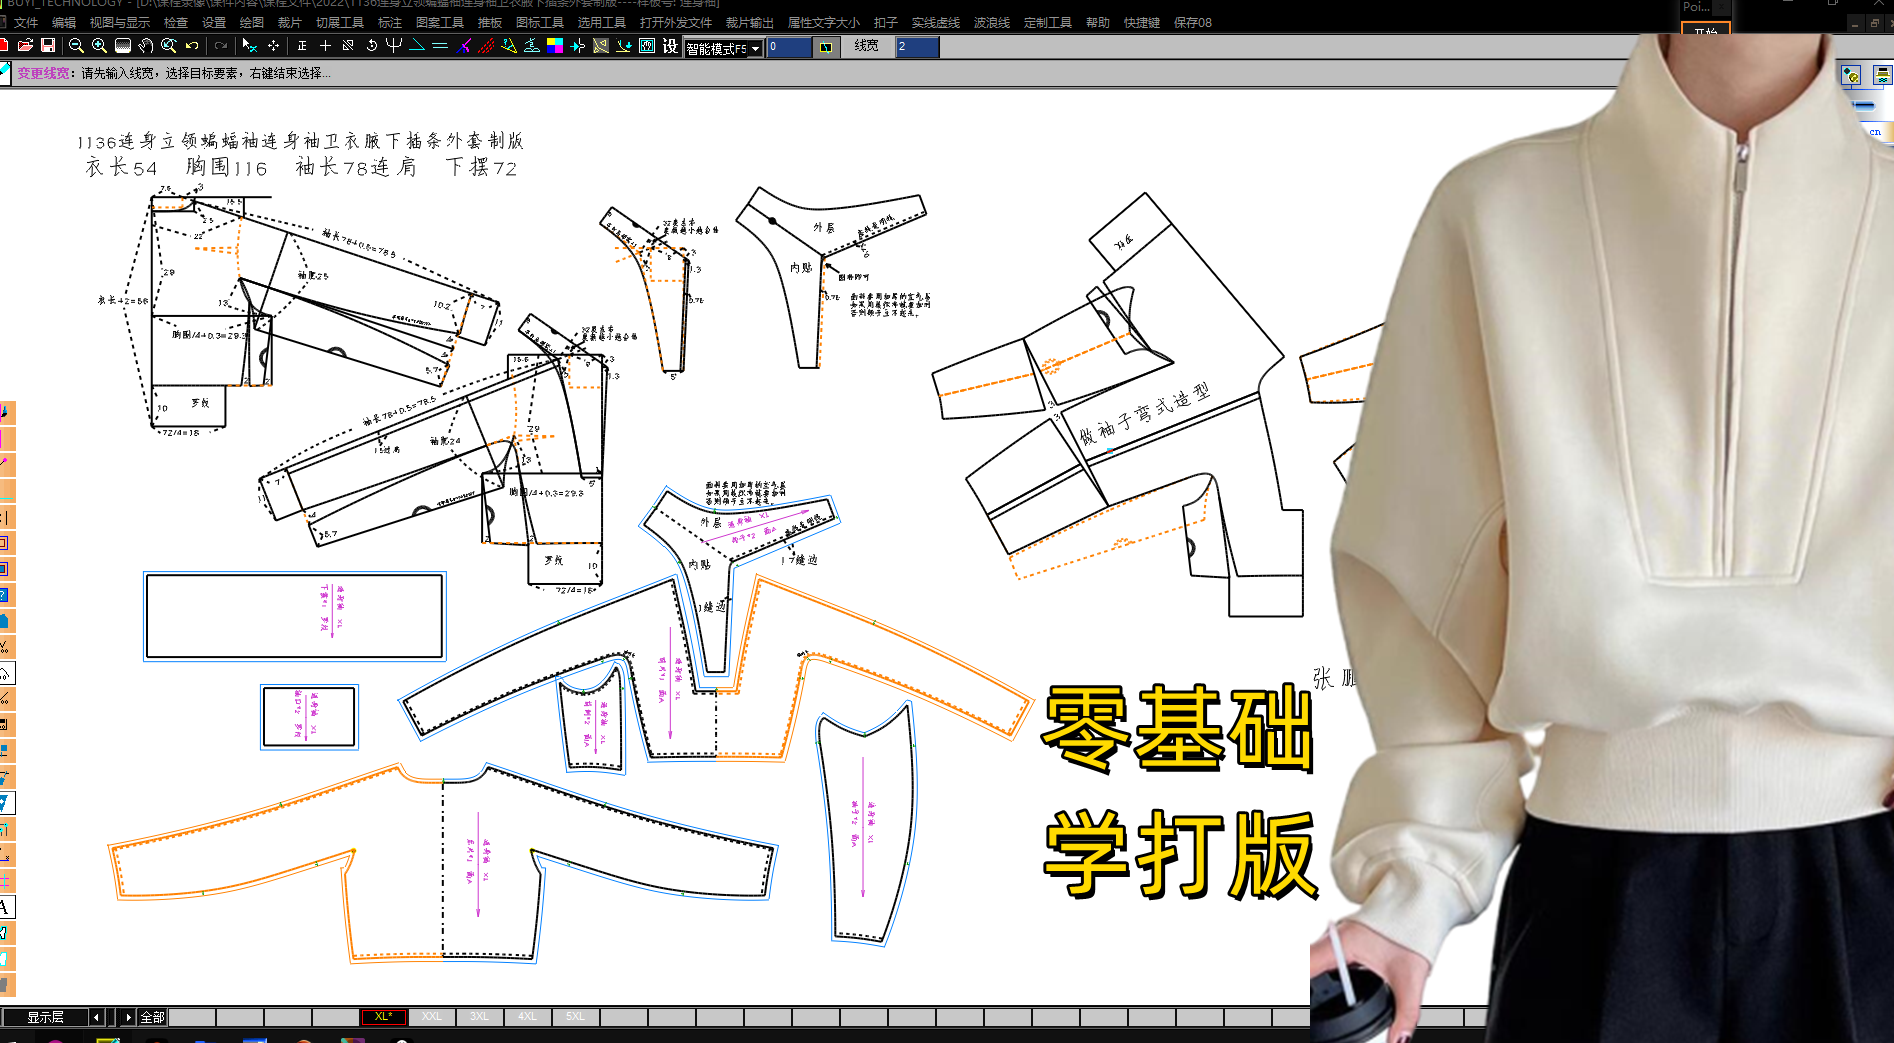The width and height of the screenshot is (1894, 1043).
Task: Activate the hand pan tool
Action: pyautogui.click(x=146, y=45)
